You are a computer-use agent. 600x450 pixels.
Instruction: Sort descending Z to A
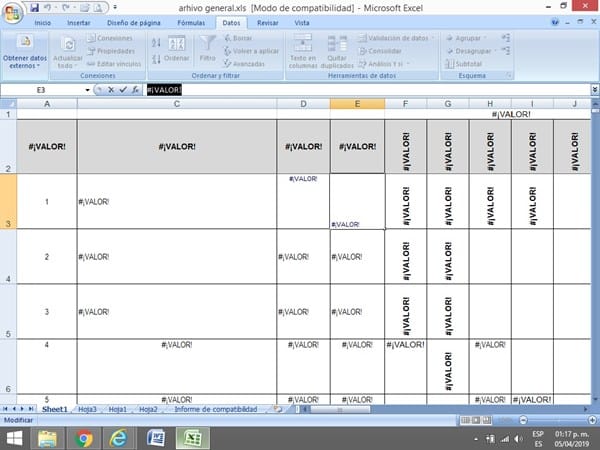156,59
